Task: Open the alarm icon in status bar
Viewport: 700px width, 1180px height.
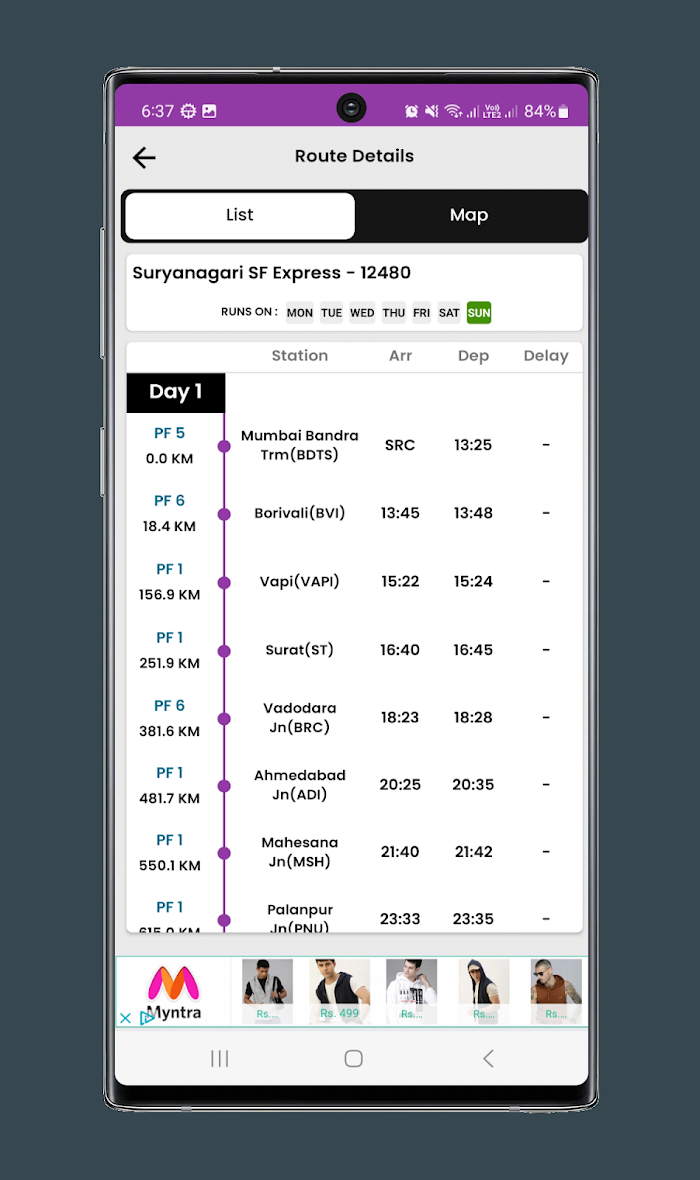Action: (x=411, y=111)
